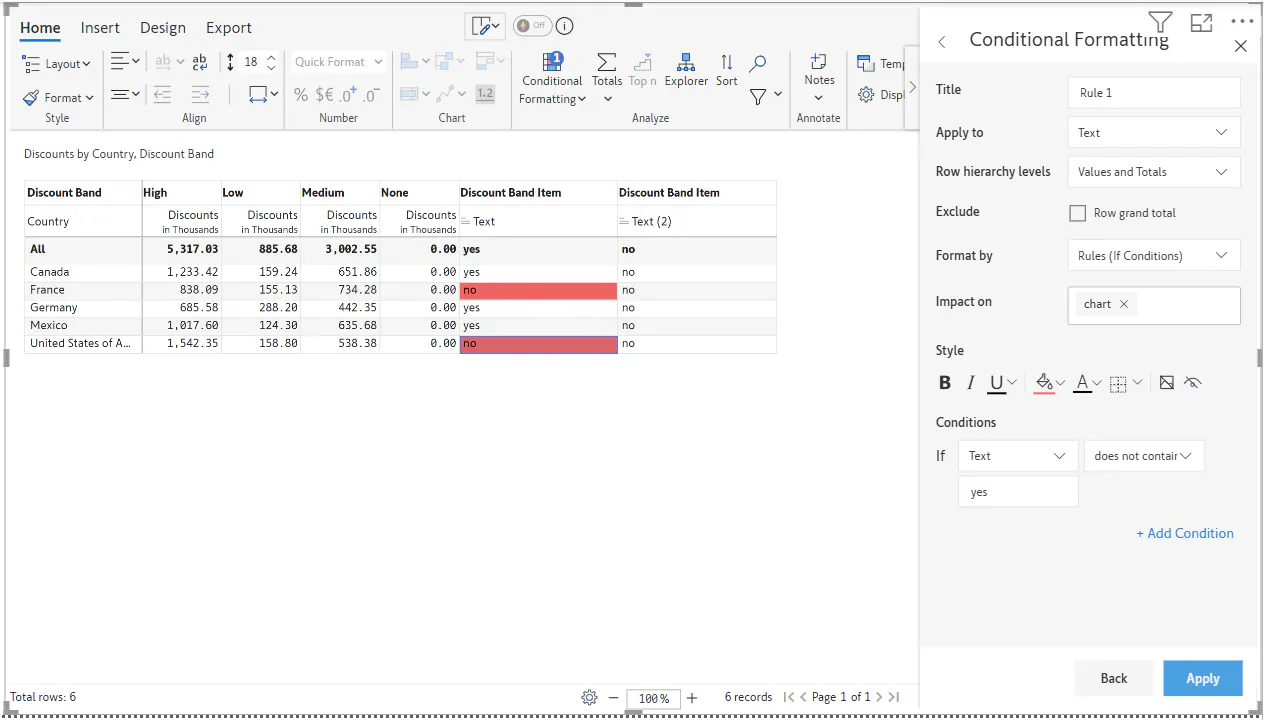Viewport: 1264px width, 720px height.
Task: Click the Add Condition link
Action: click(x=1185, y=533)
